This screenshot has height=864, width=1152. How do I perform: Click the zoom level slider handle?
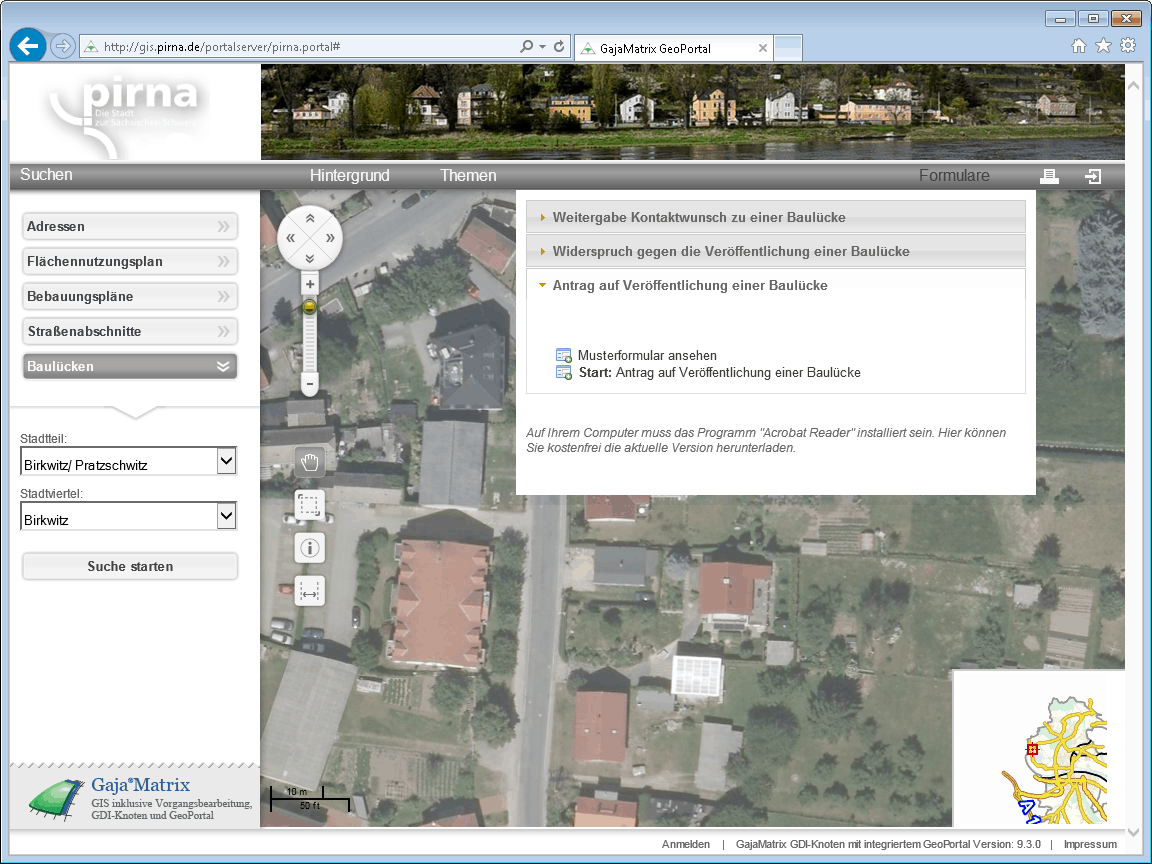(x=310, y=306)
